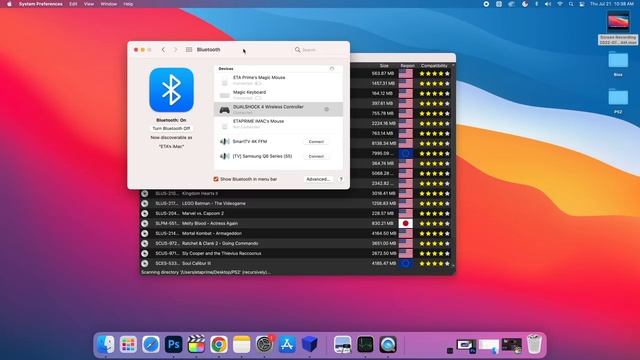Open the show all preferences grid icon

coord(189,49)
